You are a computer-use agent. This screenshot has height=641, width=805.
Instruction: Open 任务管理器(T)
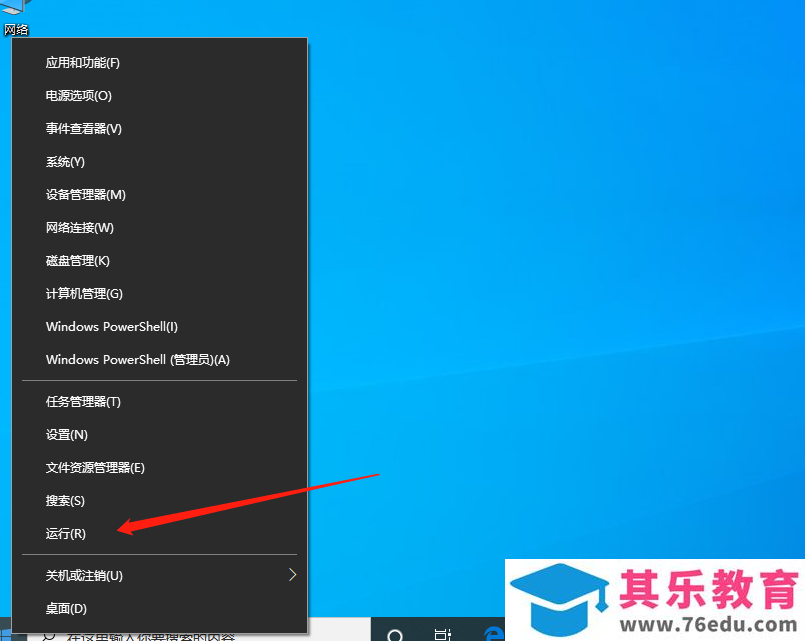click(160, 401)
